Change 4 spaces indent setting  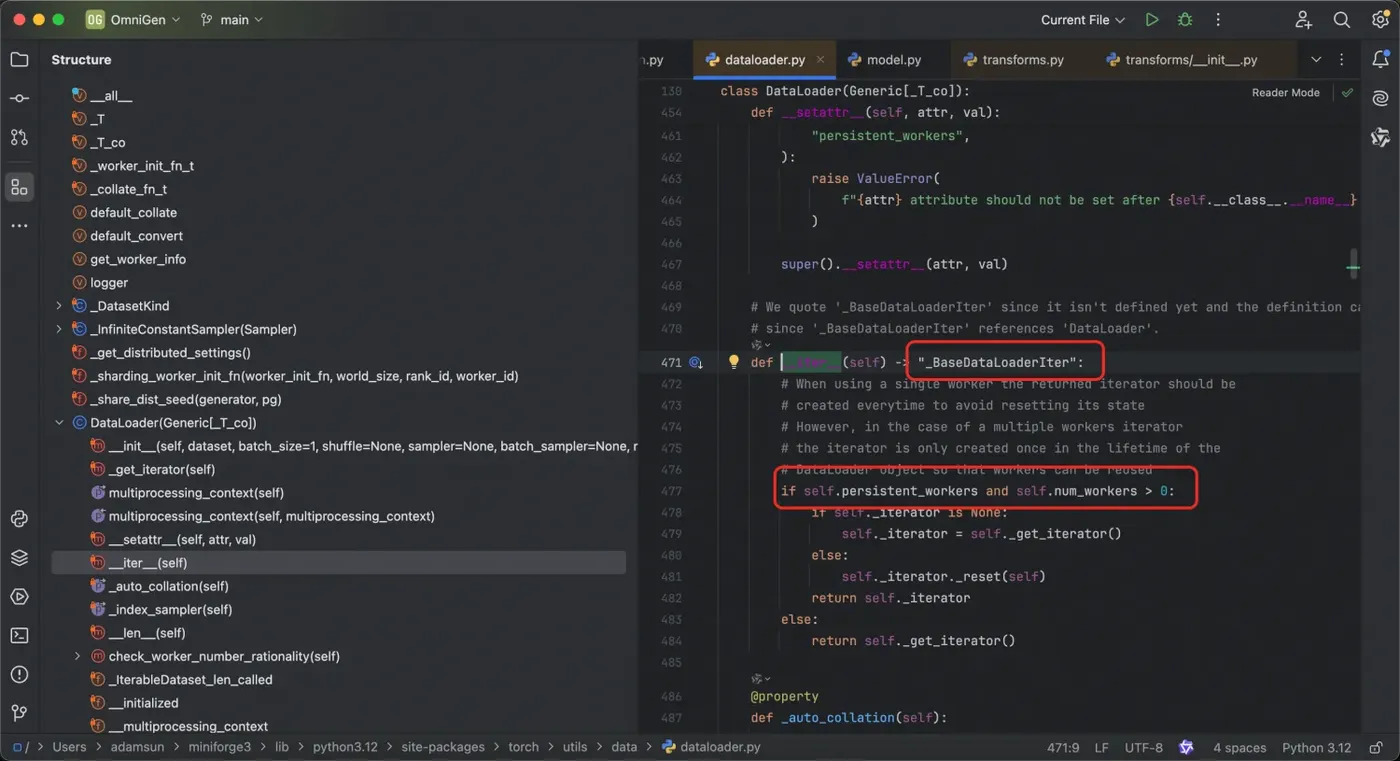coord(1240,747)
